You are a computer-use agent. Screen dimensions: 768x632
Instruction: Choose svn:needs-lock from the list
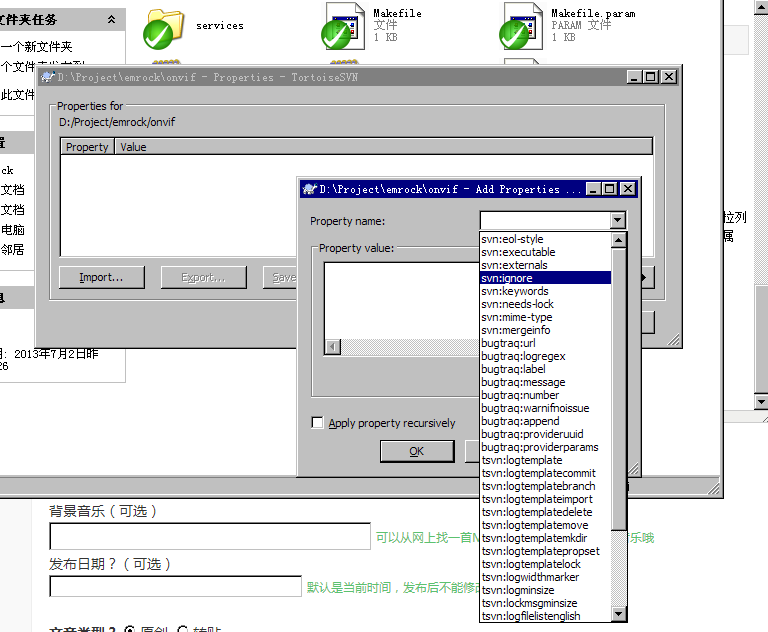[546, 304]
